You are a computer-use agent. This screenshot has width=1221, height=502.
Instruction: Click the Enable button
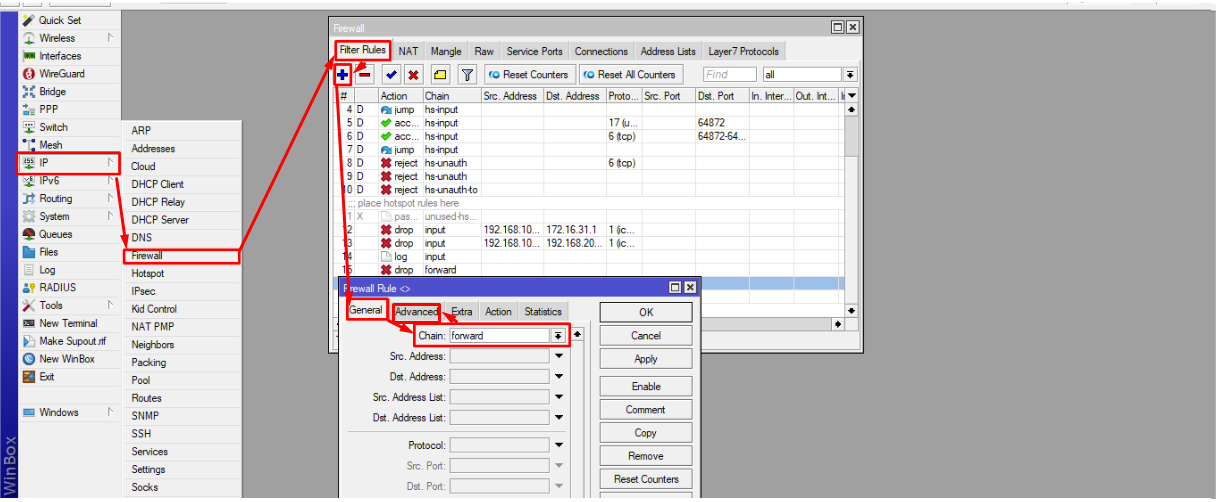click(646, 386)
